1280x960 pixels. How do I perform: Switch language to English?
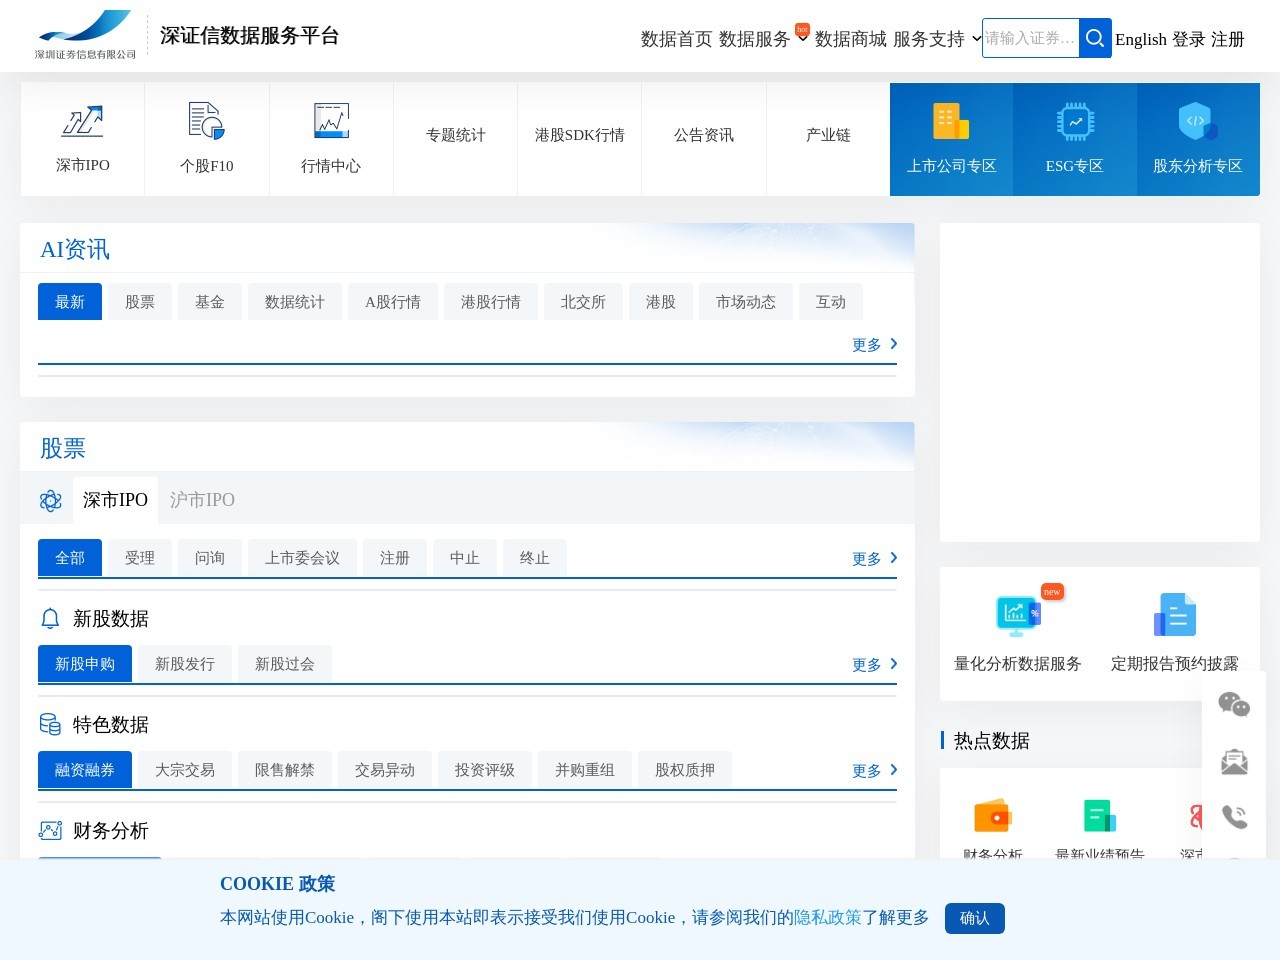pyautogui.click(x=1141, y=39)
